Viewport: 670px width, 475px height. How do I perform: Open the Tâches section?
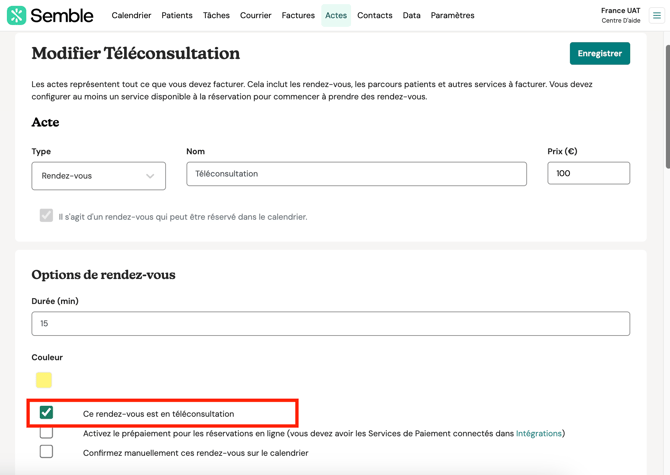216,16
